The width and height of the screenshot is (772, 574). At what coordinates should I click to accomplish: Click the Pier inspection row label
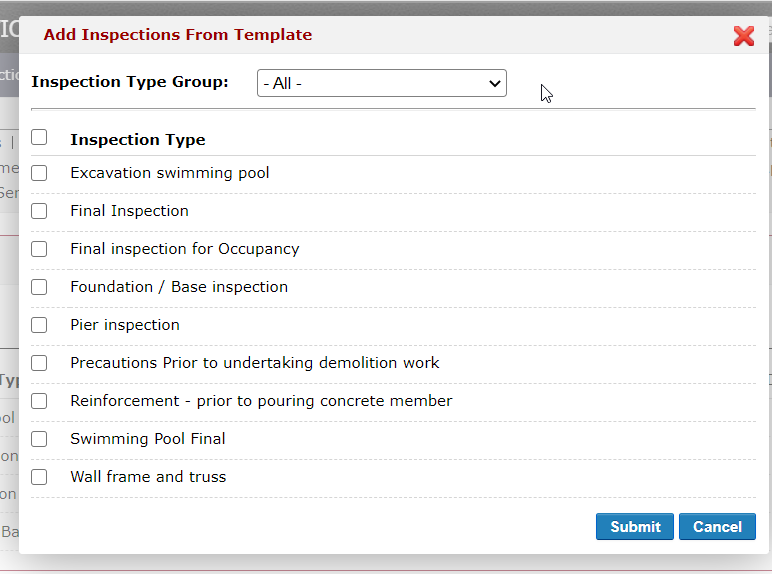pyautogui.click(x=124, y=325)
